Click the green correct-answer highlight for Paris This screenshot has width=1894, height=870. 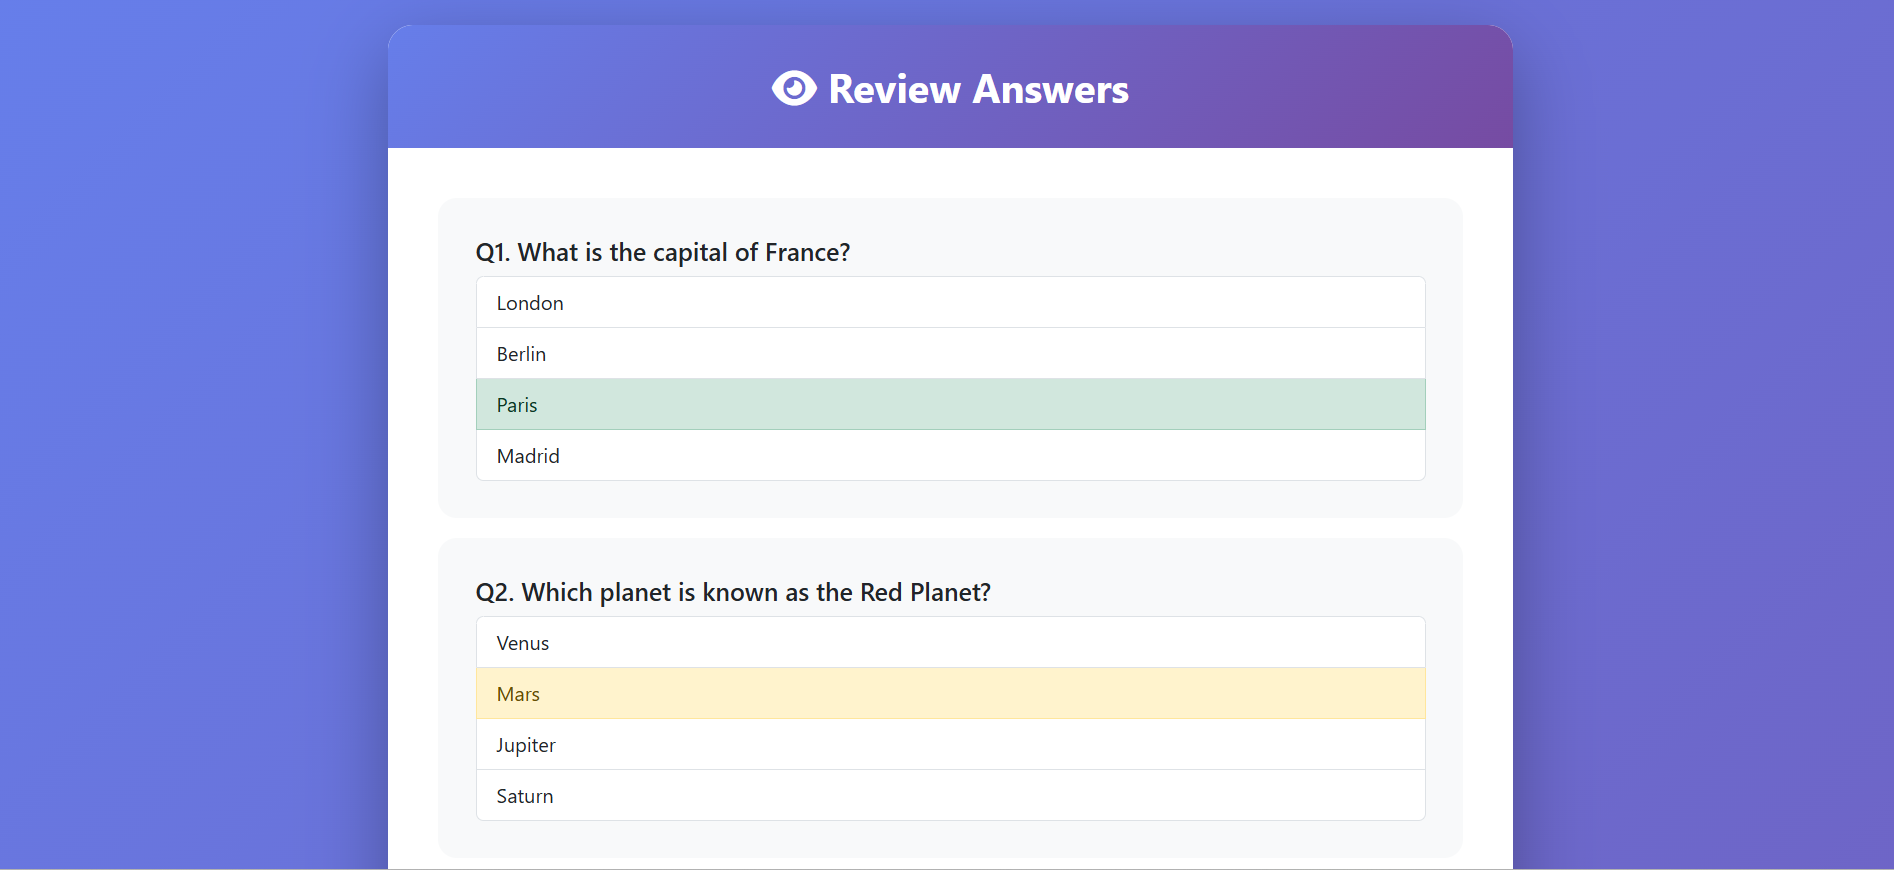[x=1100, y=404]
